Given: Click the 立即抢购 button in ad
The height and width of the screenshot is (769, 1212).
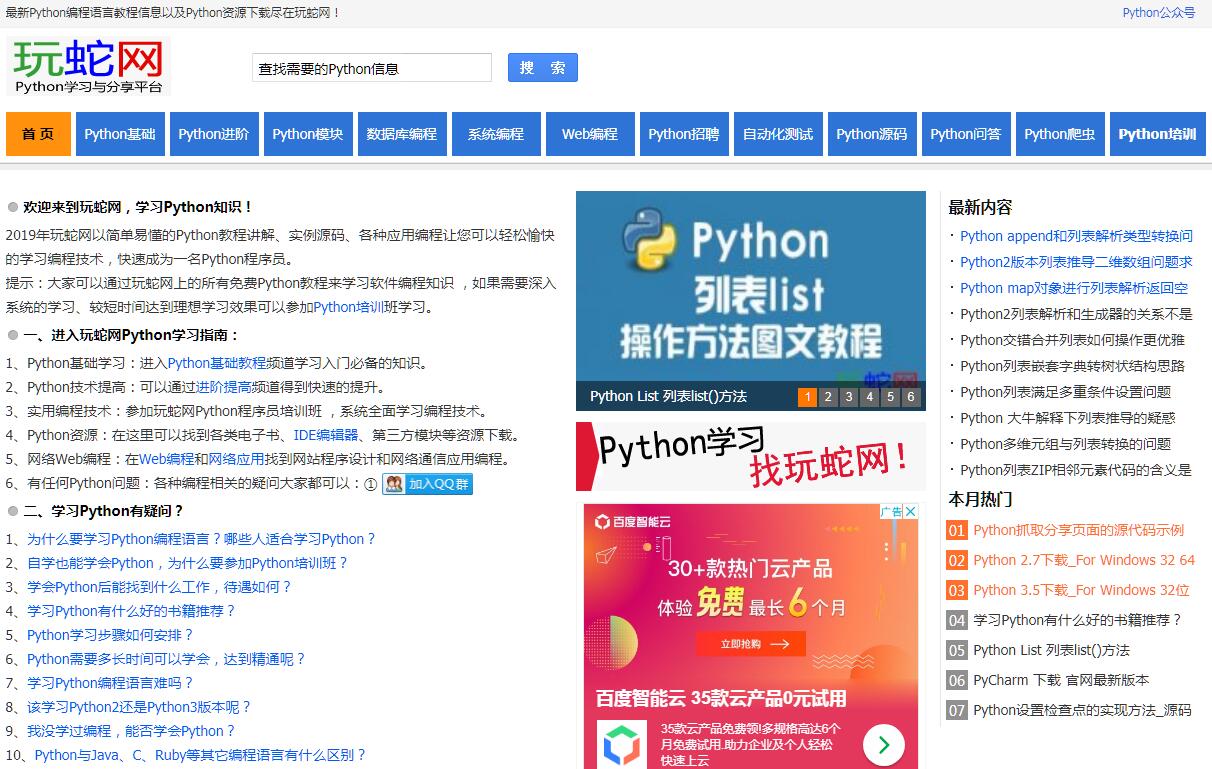Looking at the screenshot, I should click(x=755, y=643).
